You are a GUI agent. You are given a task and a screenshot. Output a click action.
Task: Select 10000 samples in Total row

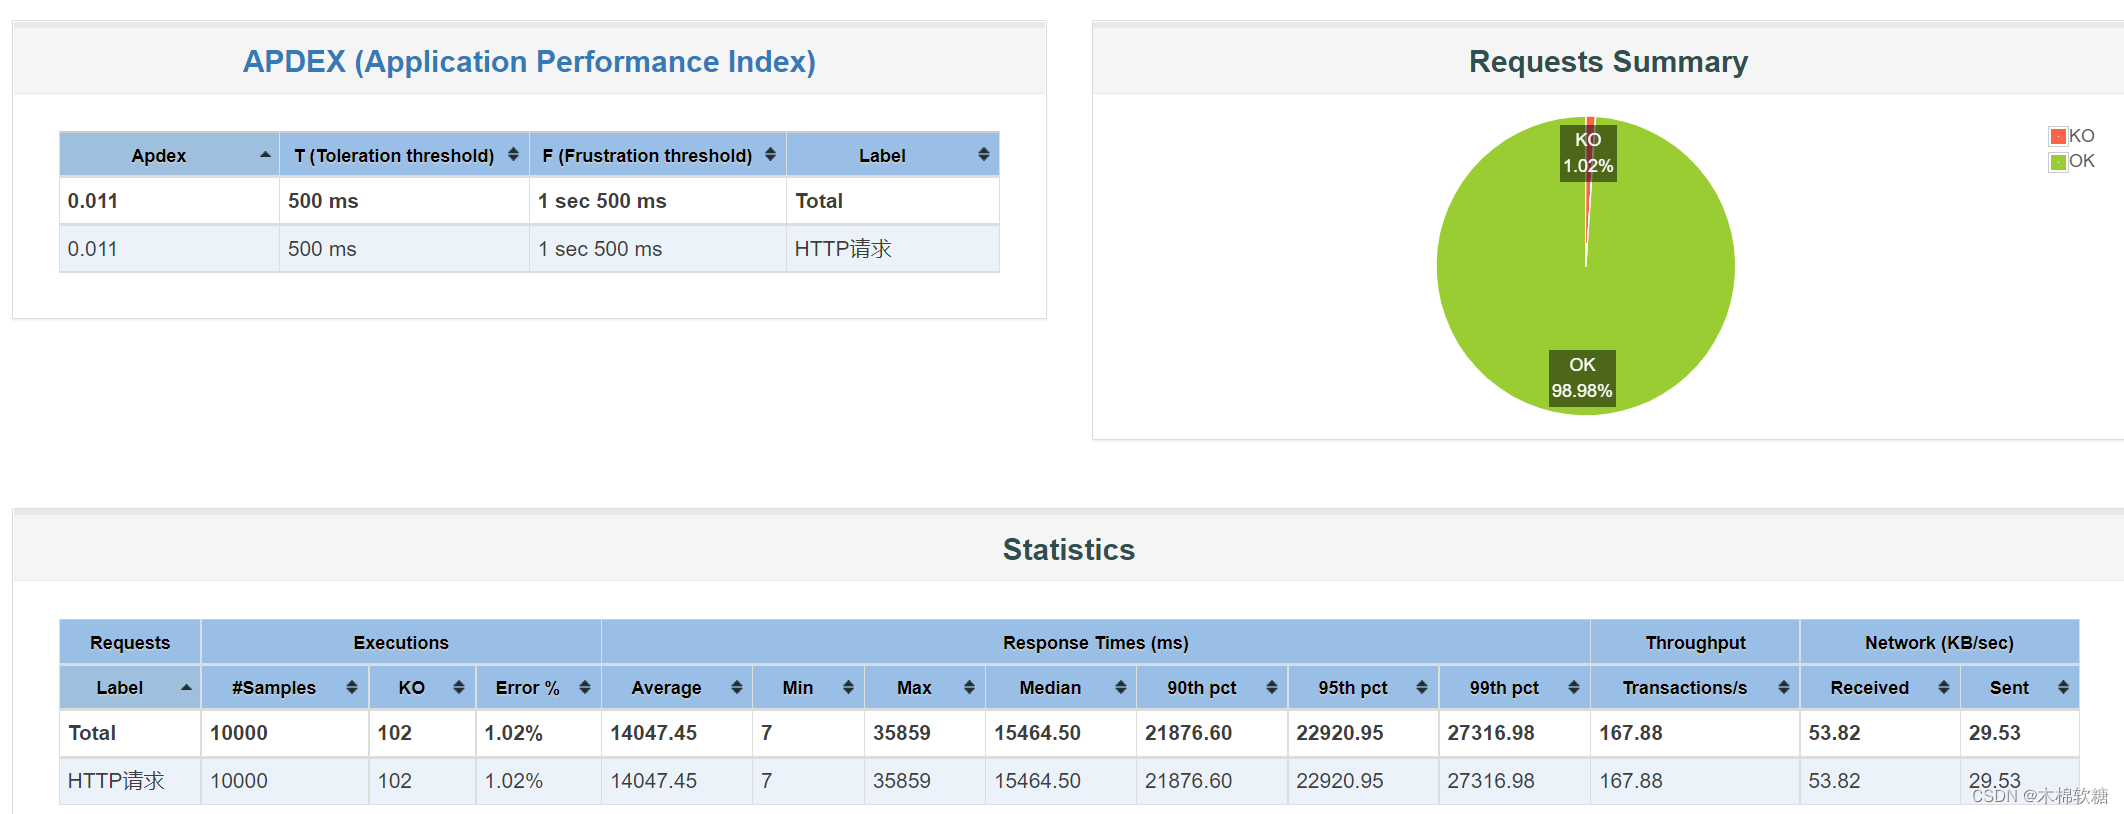[x=239, y=733]
